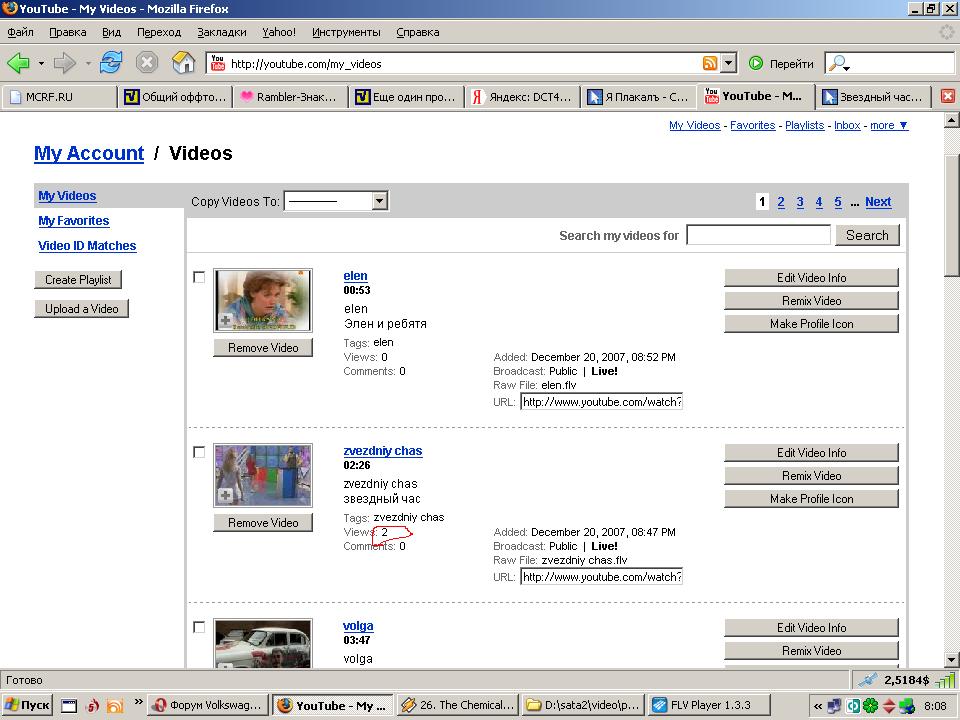The image size is (960, 720).
Task: Switch to the Яндекс: DCT4 tab
Action: (522, 97)
